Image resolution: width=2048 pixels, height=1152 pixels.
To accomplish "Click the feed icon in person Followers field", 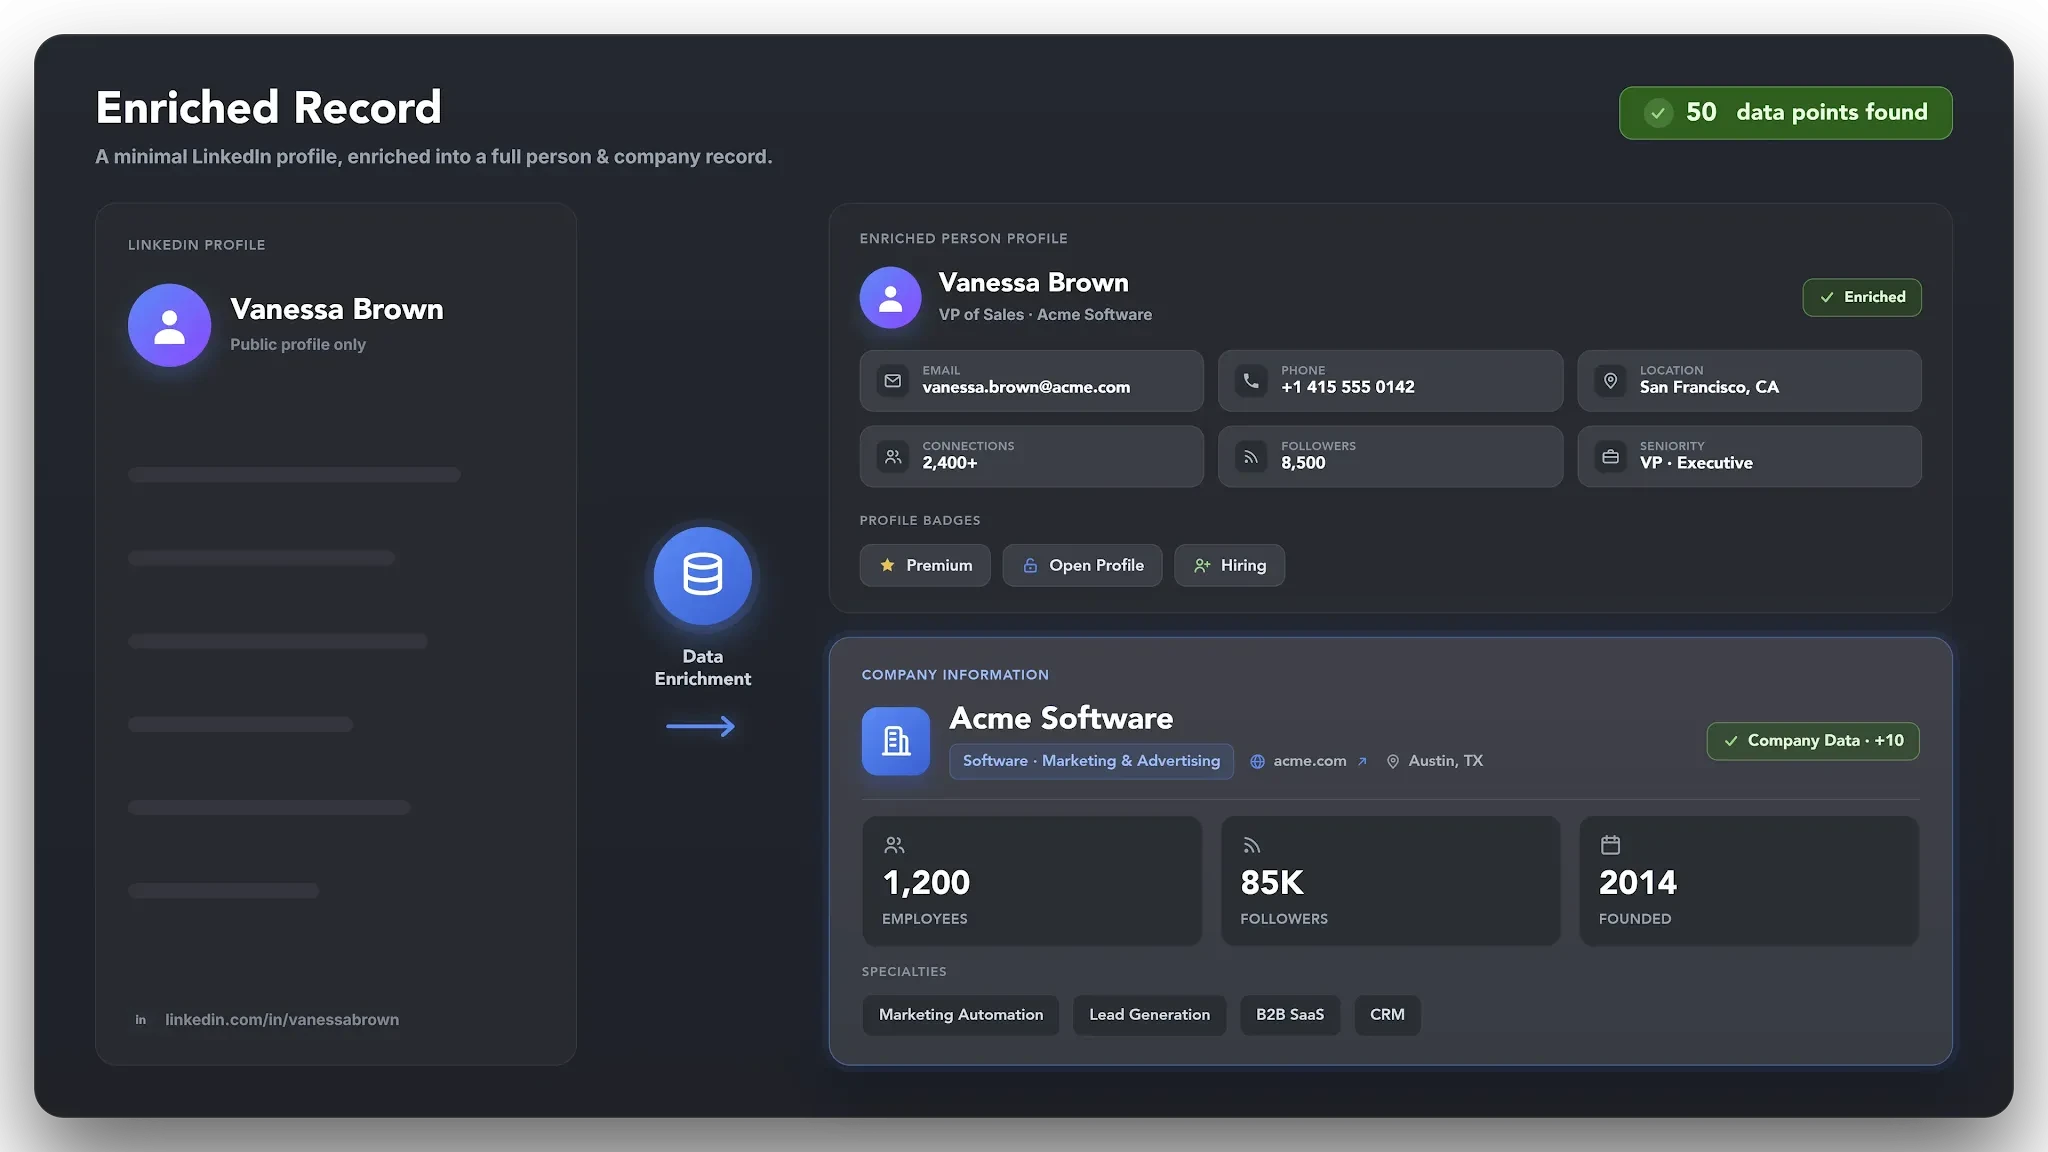I will coord(1251,457).
